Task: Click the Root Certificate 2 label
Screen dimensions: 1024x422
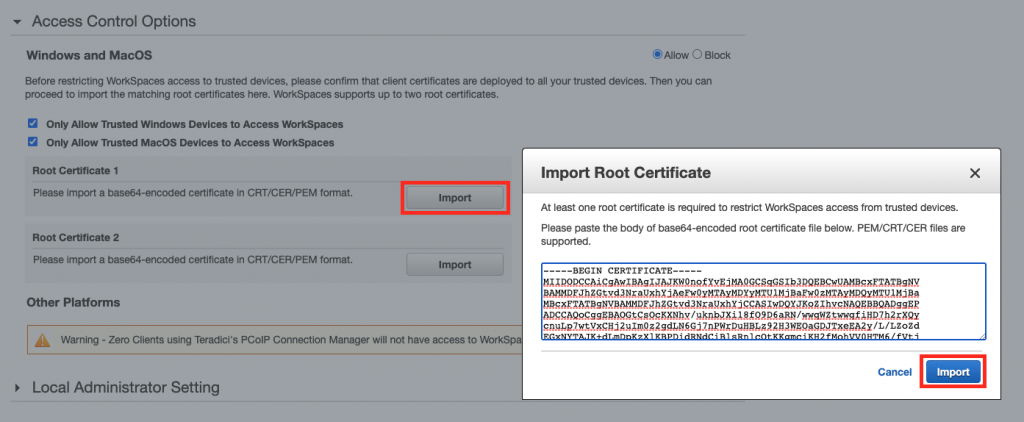Action: click(x=76, y=238)
